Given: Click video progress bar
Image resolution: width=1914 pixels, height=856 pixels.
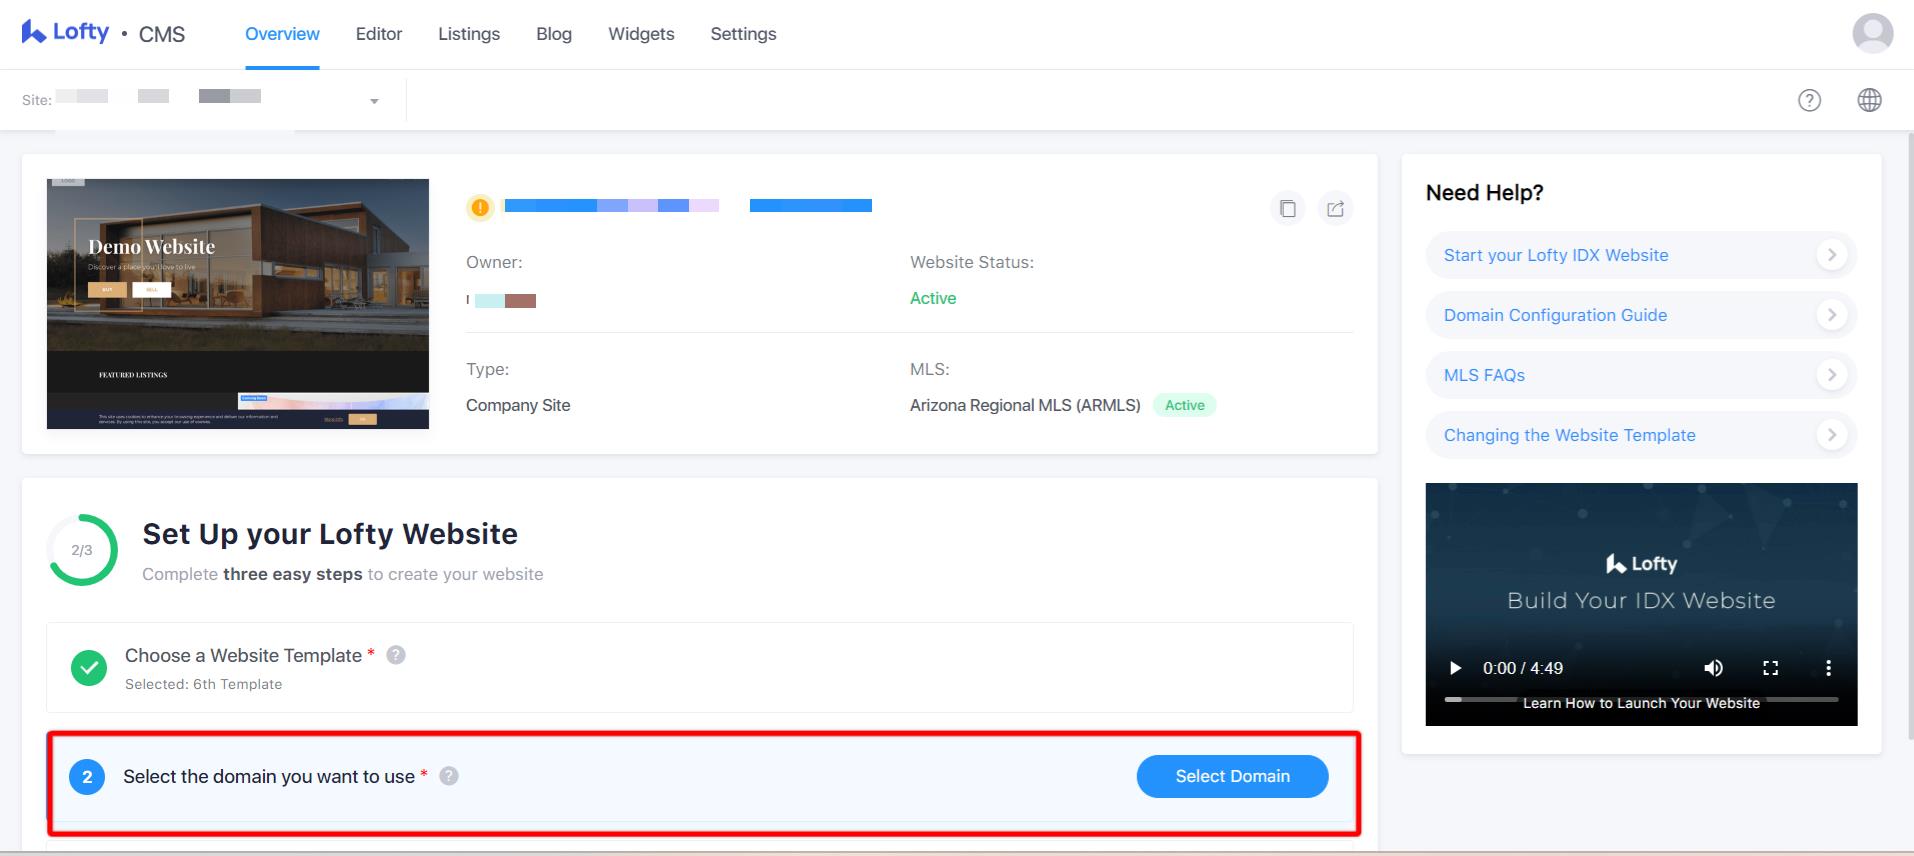Looking at the screenshot, I should pyautogui.click(x=1641, y=699).
